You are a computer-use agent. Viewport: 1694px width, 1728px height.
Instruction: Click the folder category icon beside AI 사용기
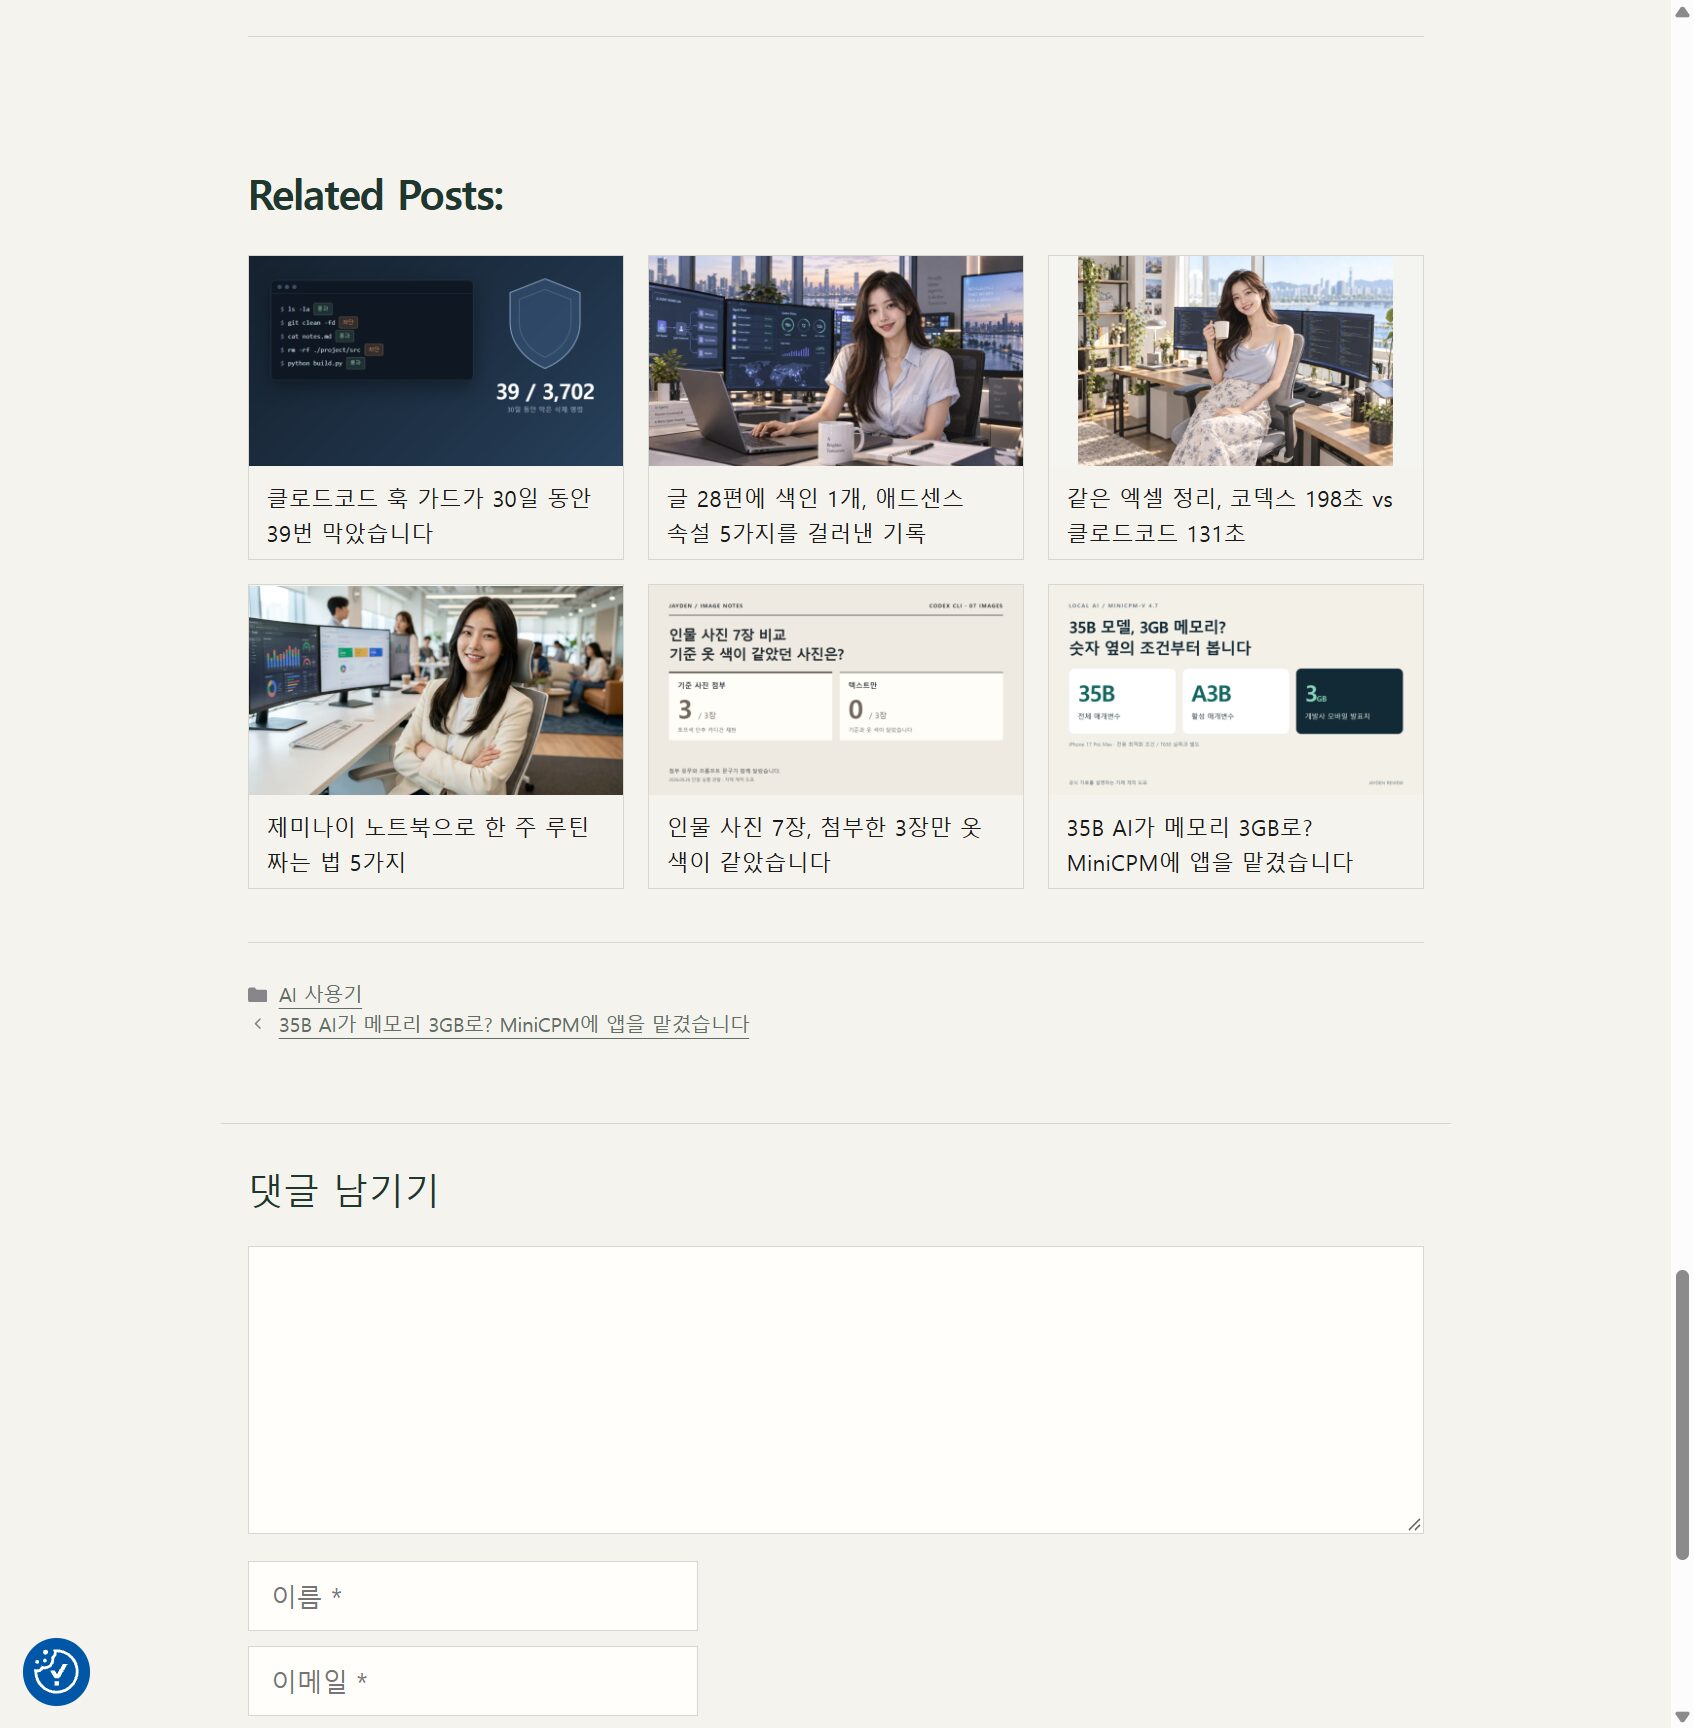point(258,995)
